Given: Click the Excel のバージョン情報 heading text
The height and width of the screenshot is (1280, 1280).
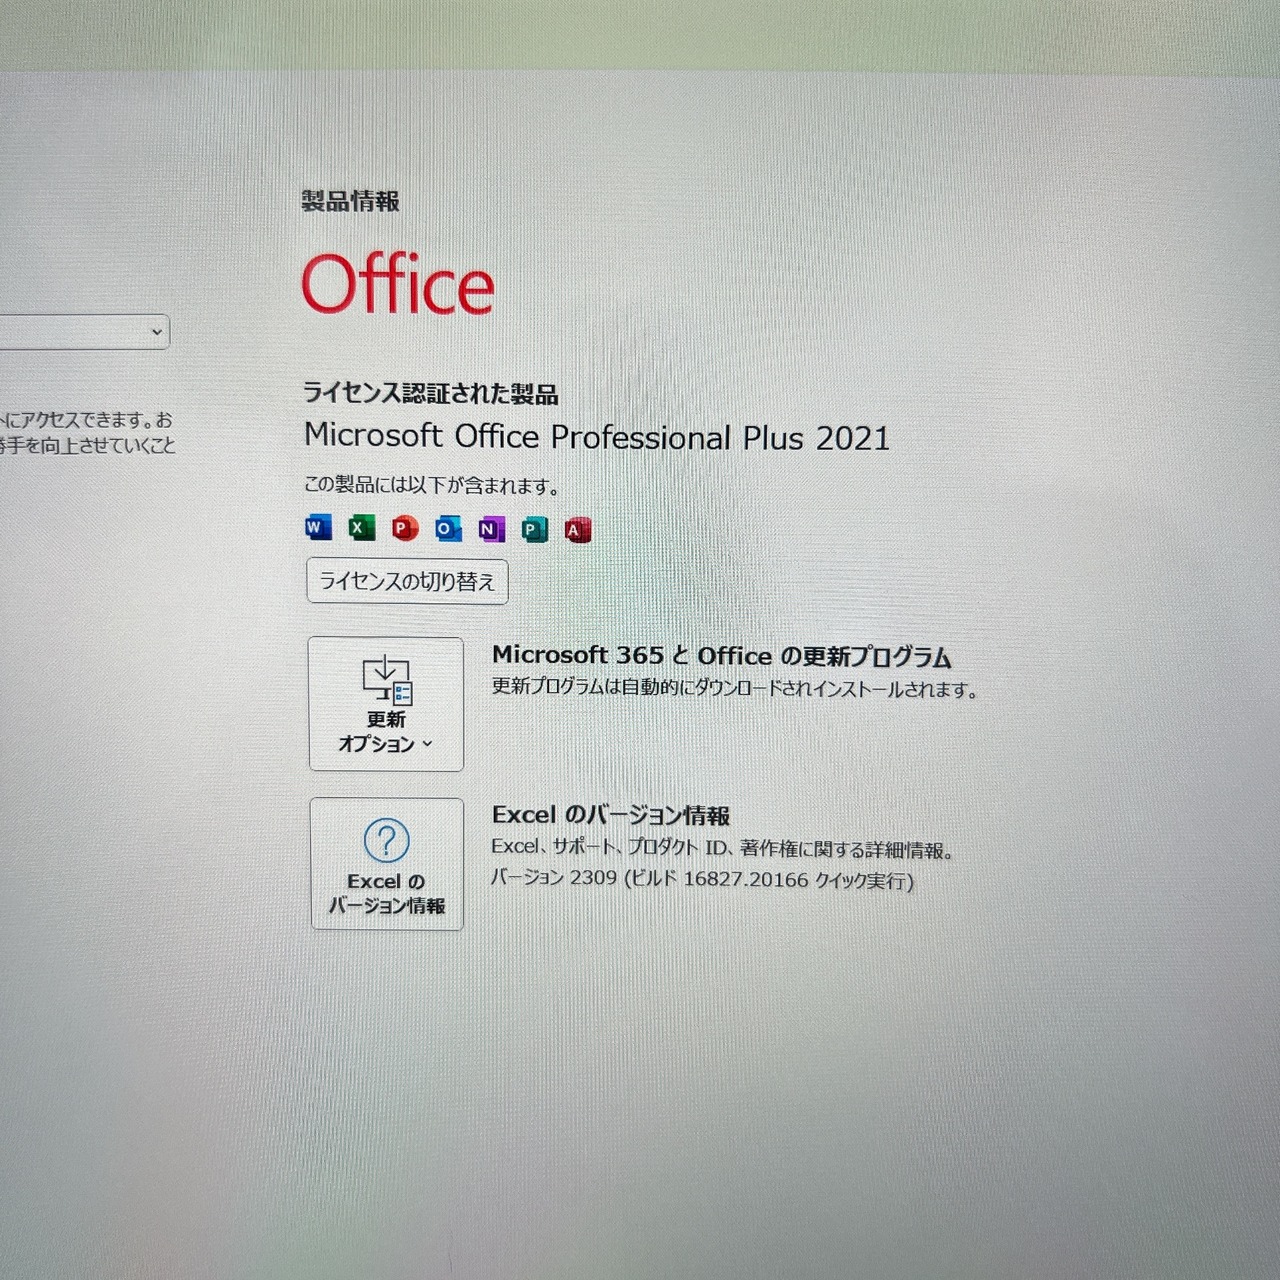Looking at the screenshot, I should (611, 815).
